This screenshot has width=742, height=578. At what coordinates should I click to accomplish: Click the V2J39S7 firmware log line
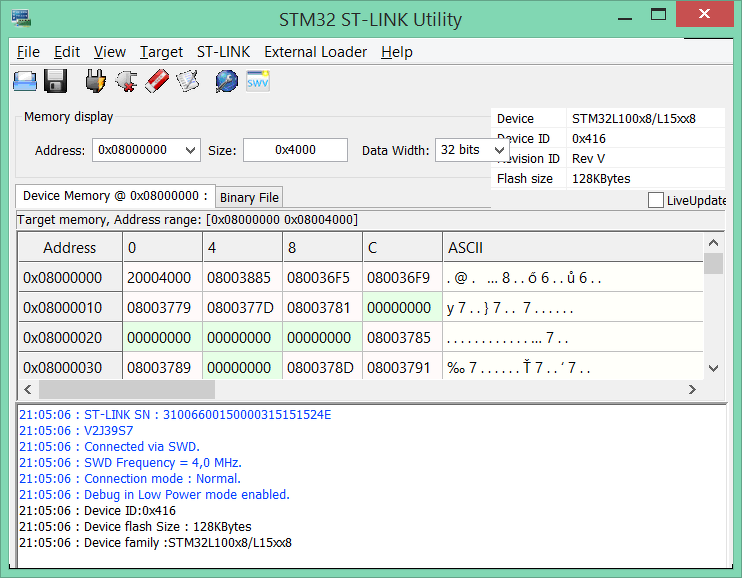click(76, 431)
